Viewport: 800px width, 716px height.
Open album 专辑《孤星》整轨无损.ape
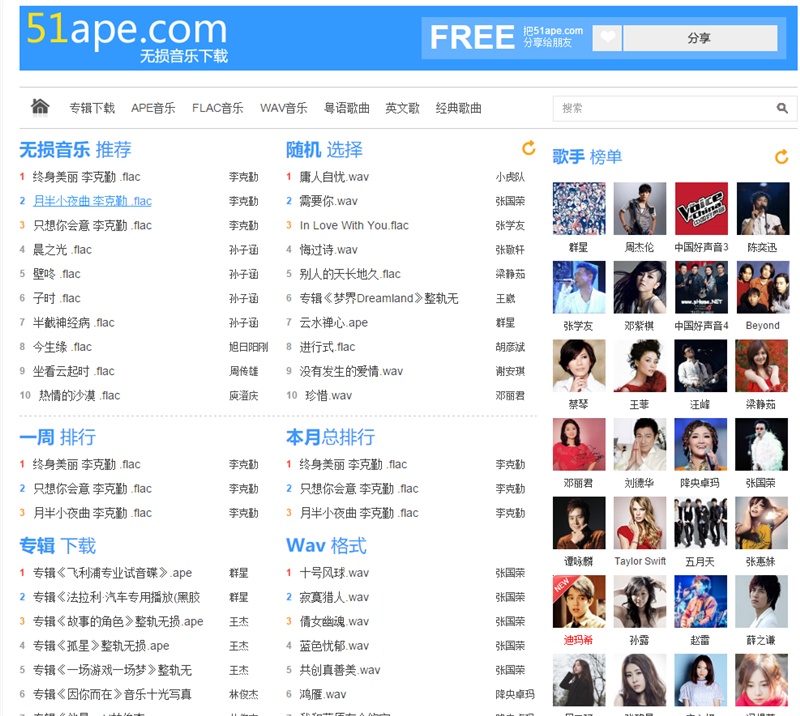click(101, 646)
